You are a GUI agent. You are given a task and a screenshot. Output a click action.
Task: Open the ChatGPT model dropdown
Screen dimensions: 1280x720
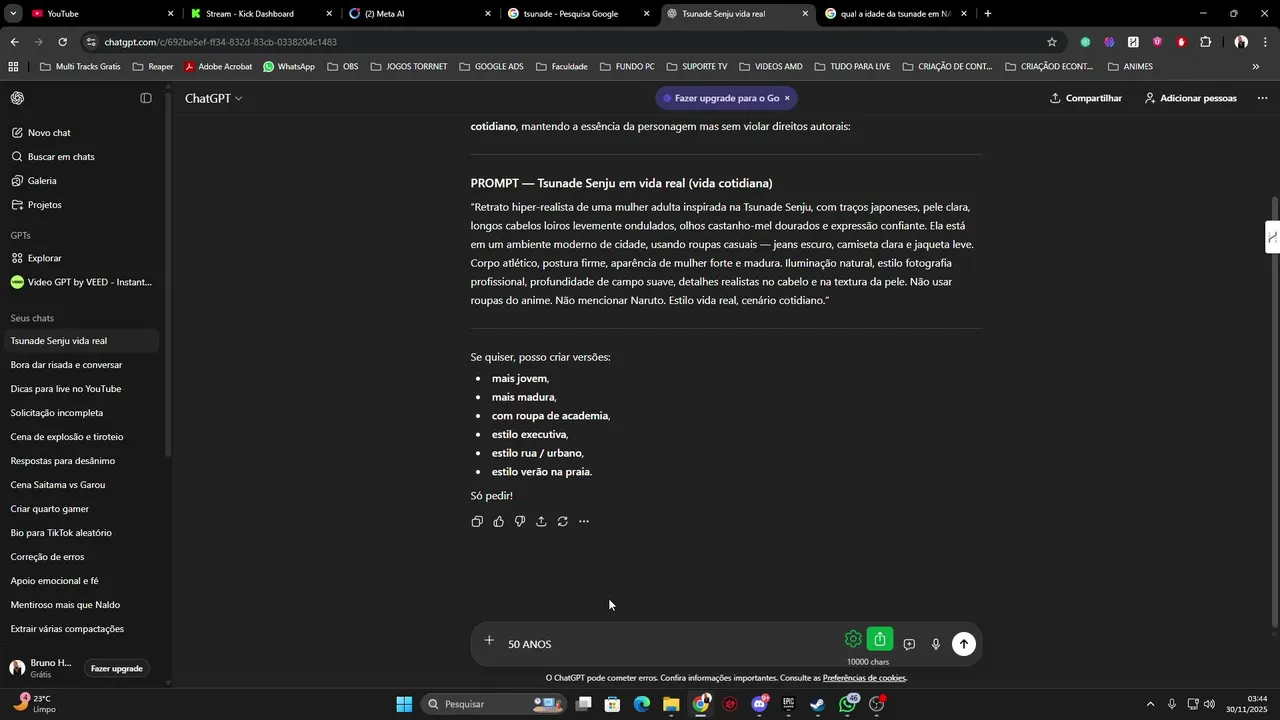pyautogui.click(x=213, y=98)
